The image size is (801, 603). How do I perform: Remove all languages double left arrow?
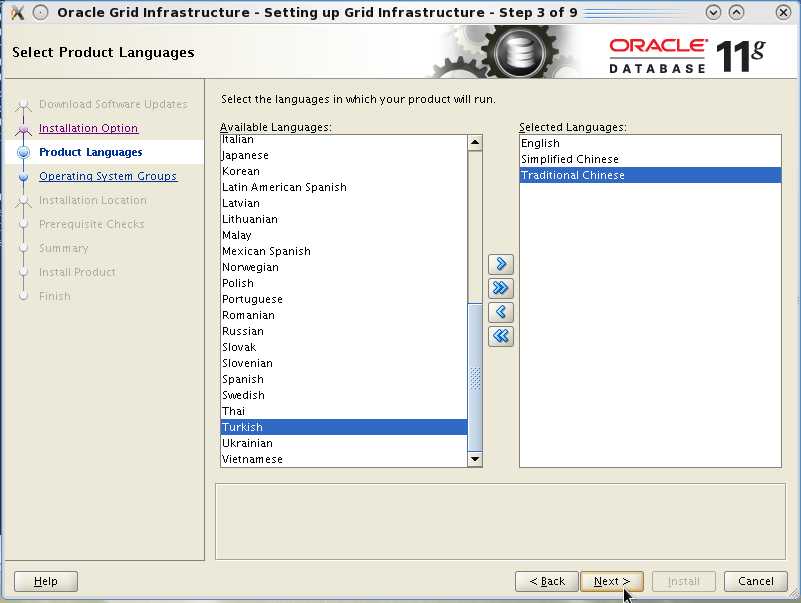(501, 336)
